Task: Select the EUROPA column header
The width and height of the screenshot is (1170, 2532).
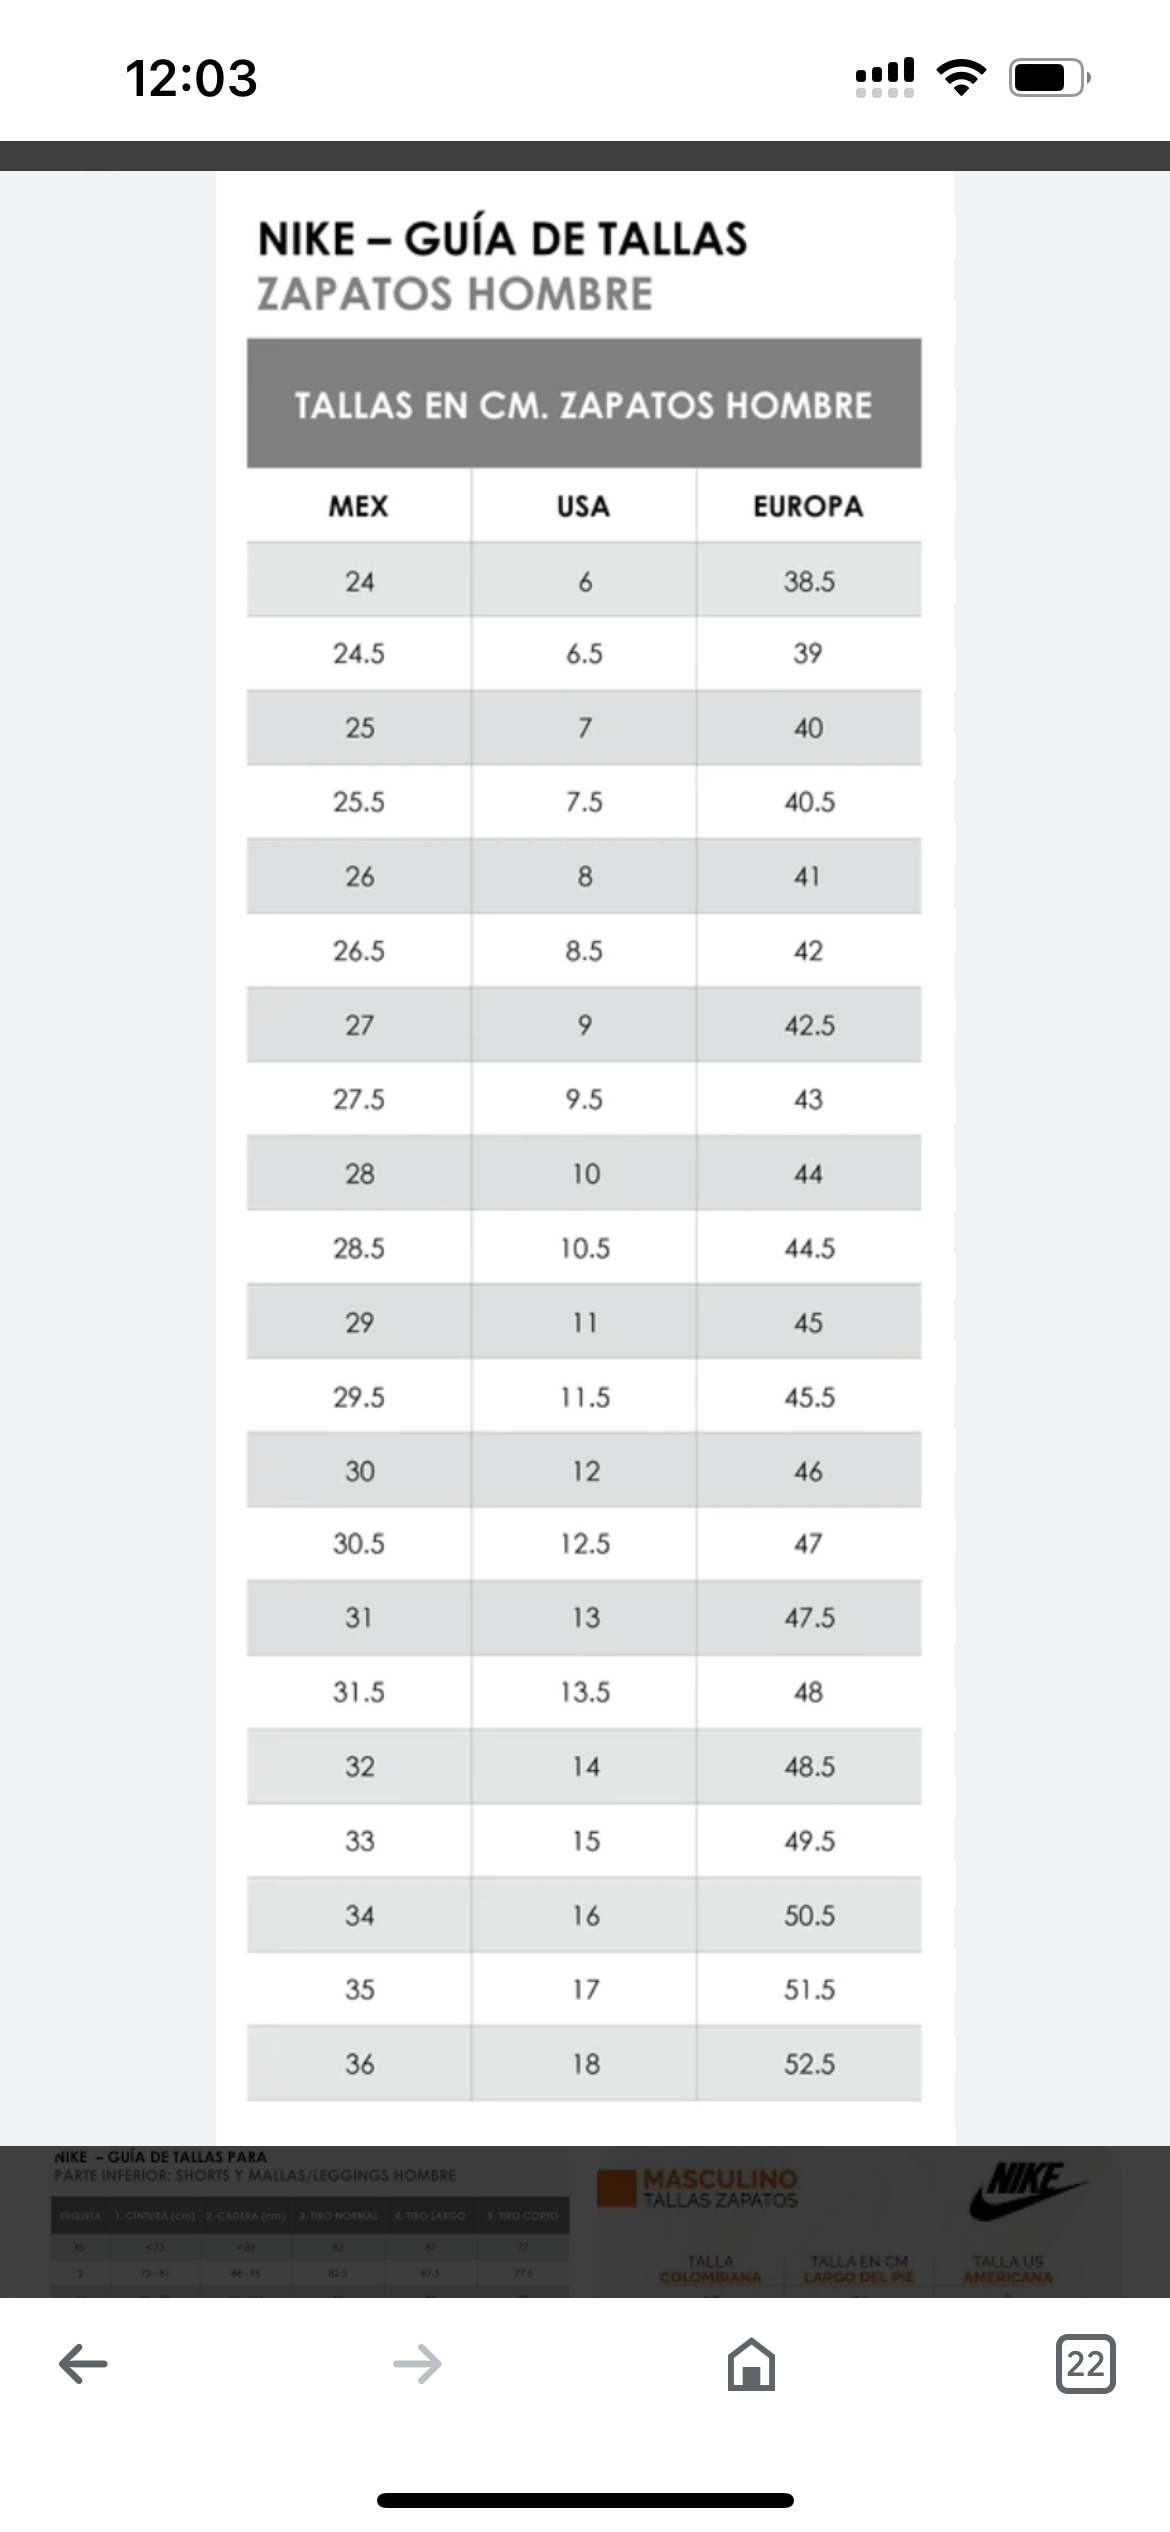Action: 809,506
